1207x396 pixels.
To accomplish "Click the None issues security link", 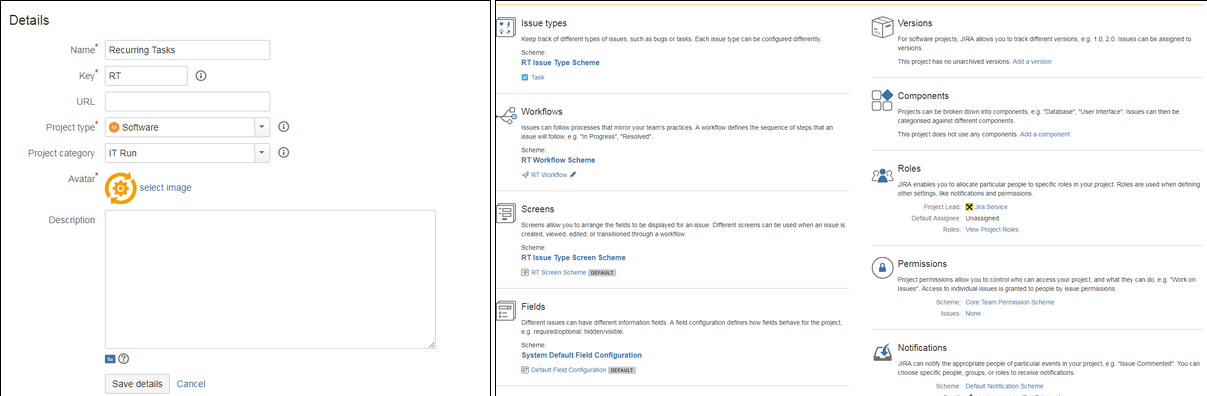I will [x=973, y=313].
